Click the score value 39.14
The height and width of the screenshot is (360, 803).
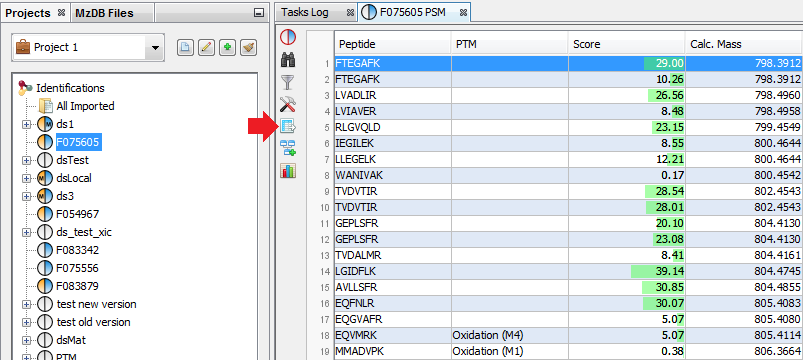click(x=670, y=271)
